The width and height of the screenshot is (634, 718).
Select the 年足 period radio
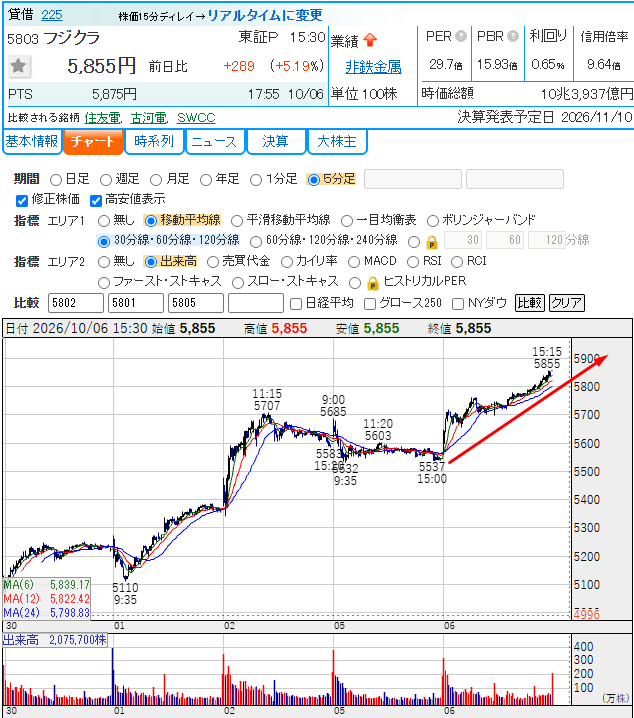click(x=206, y=180)
